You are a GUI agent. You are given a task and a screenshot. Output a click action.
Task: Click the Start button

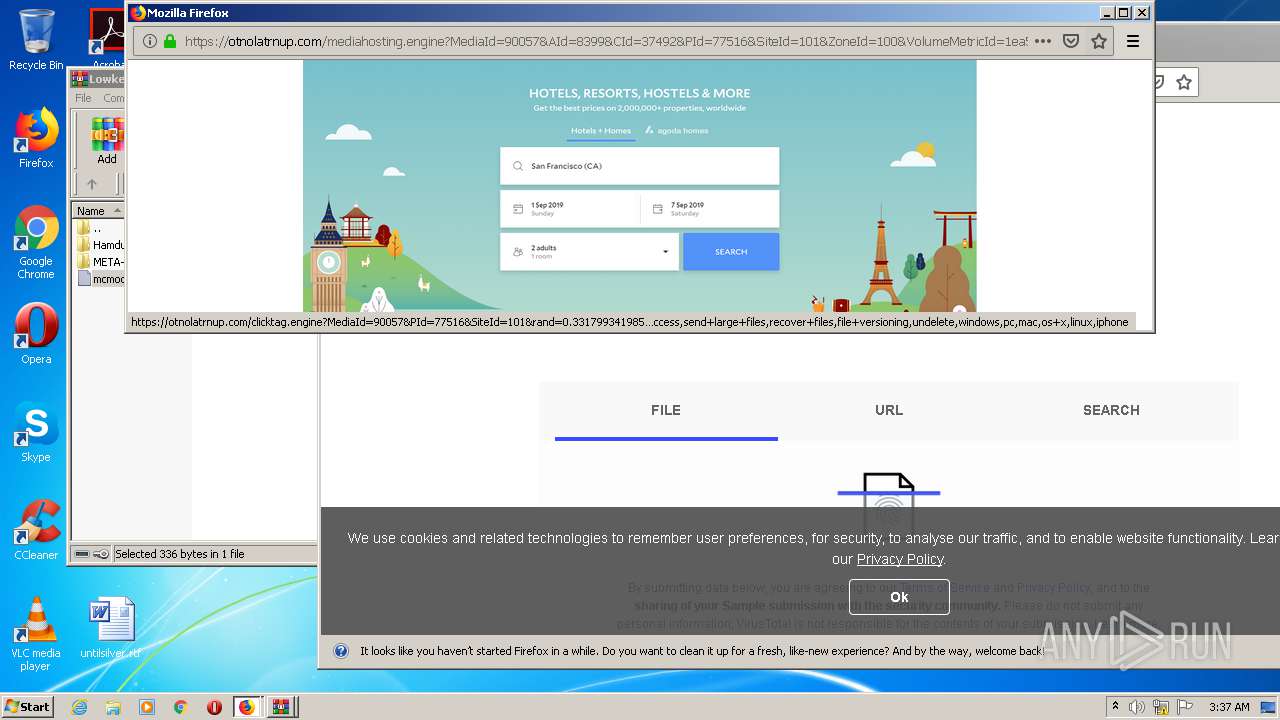[x=27, y=706]
